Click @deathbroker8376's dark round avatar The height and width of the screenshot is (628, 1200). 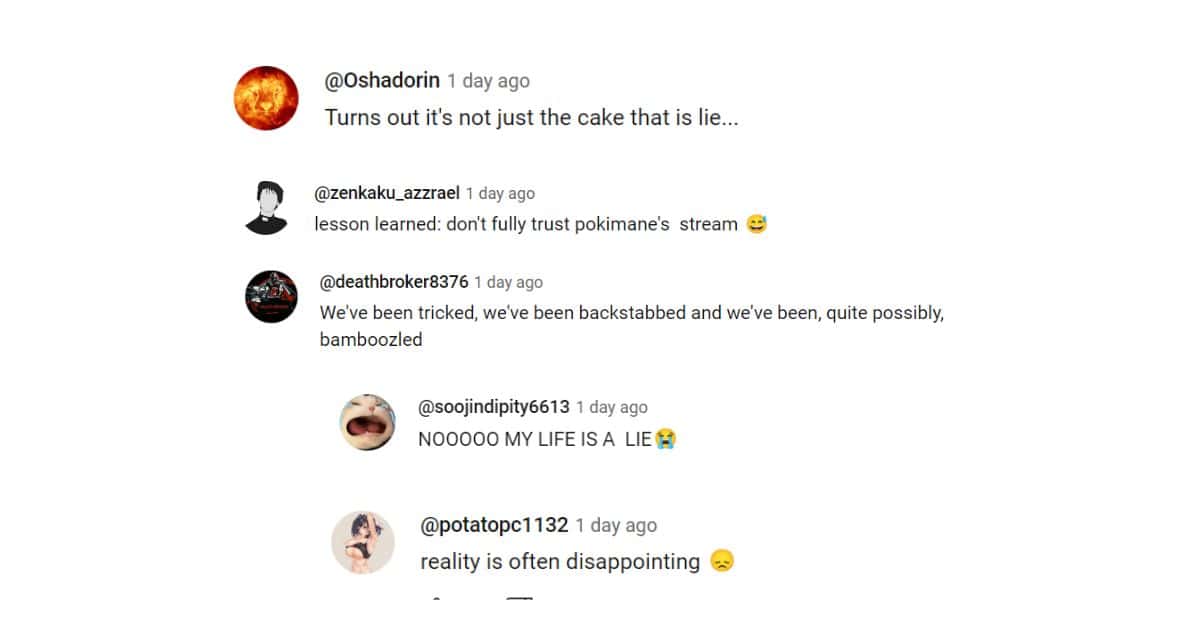coord(271,296)
